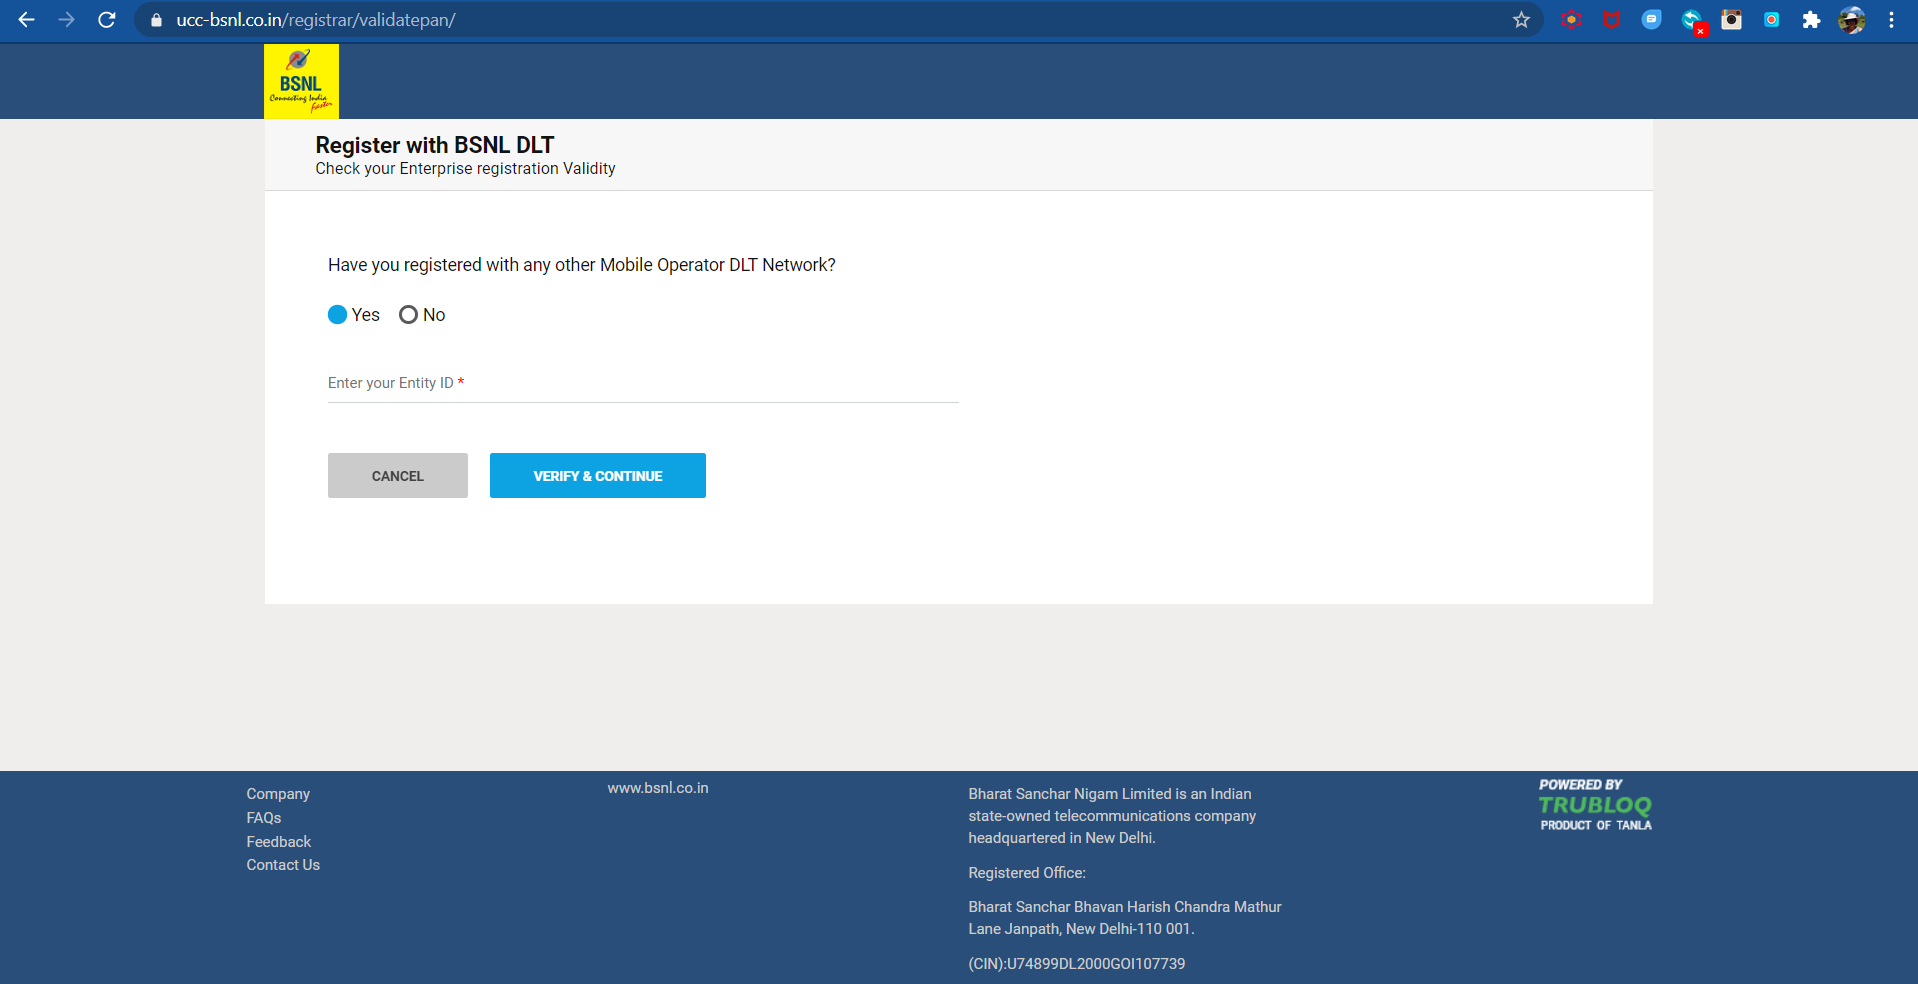Image resolution: width=1918 pixels, height=984 pixels.
Task: Click the Registered Office: text
Action: (1027, 873)
